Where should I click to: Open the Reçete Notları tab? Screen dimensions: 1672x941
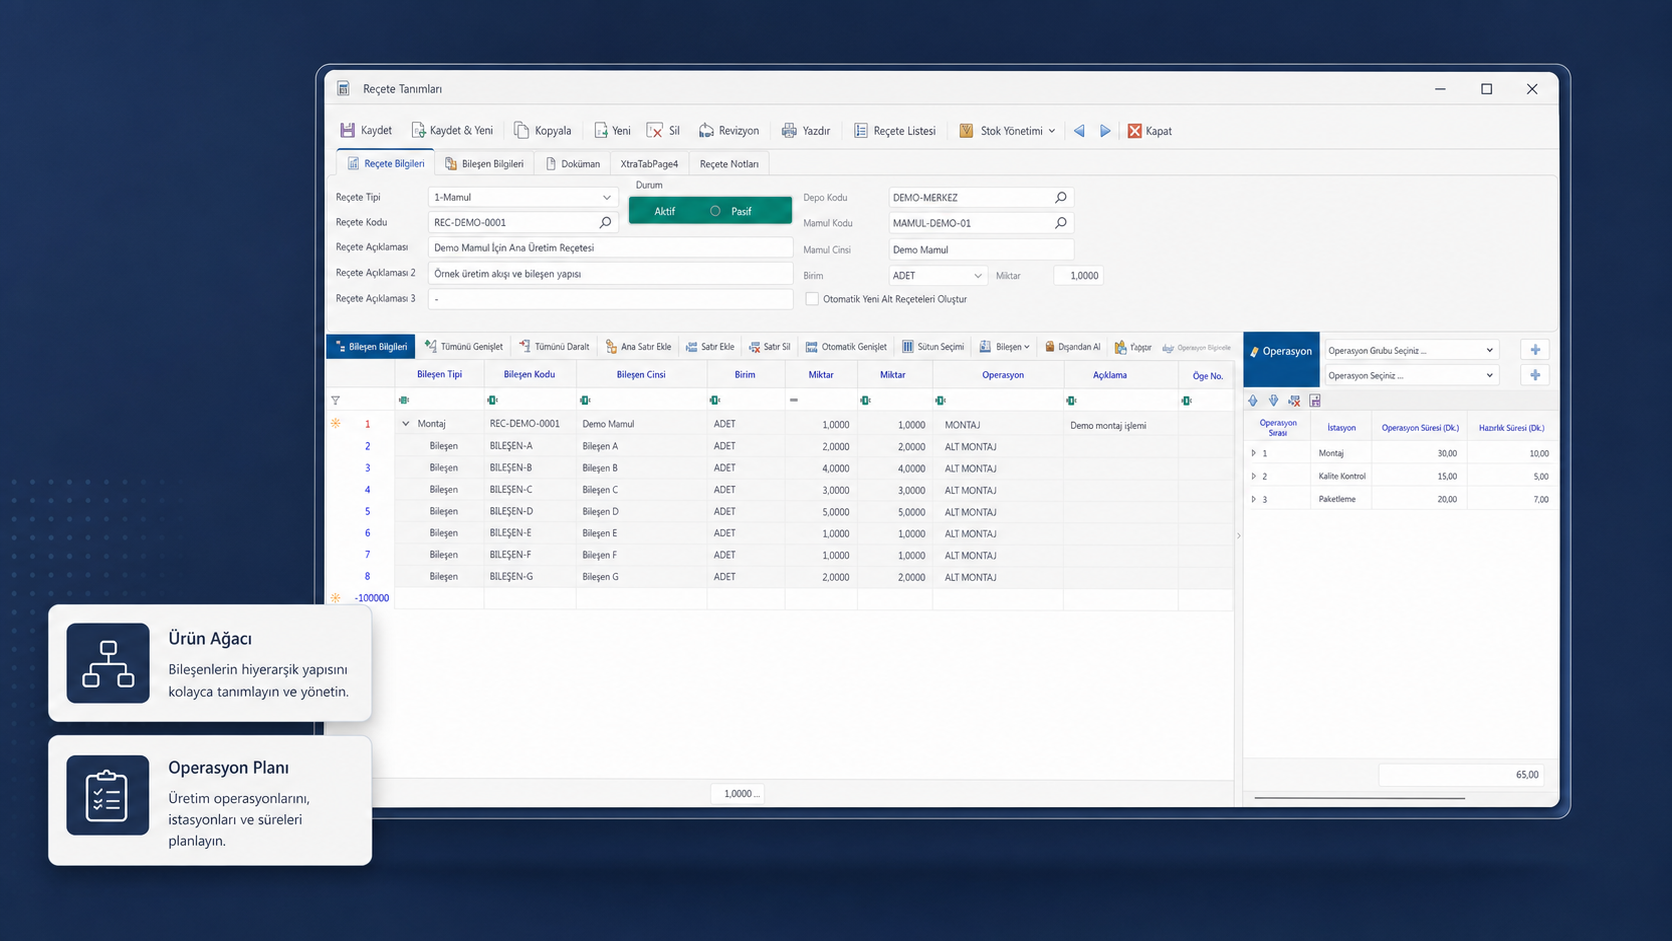click(x=729, y=164)
